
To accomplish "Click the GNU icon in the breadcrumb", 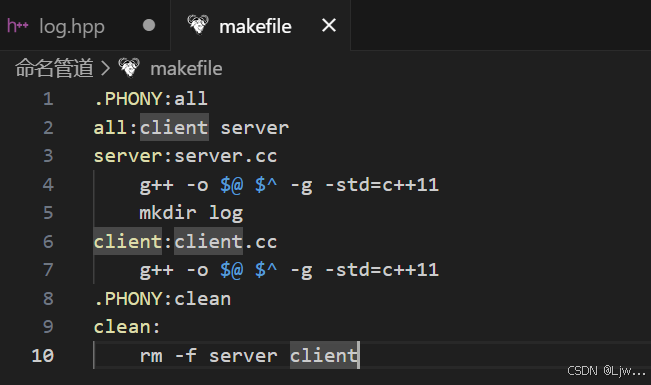I will (129, 68).
